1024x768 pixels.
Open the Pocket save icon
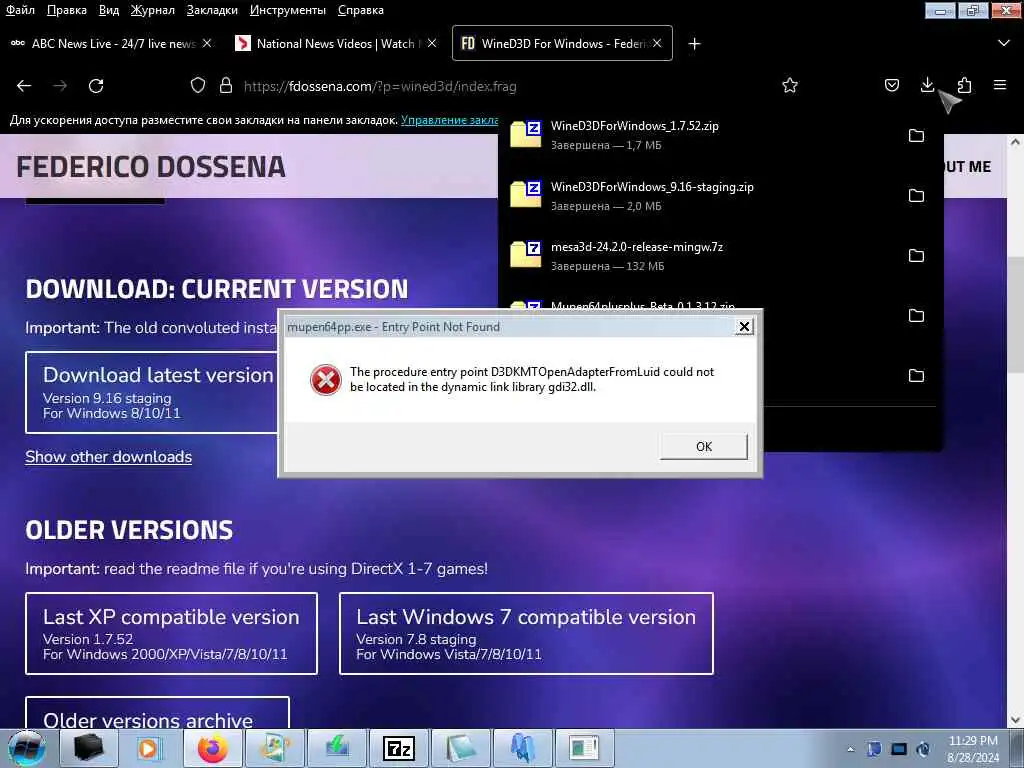pos(892,86)
